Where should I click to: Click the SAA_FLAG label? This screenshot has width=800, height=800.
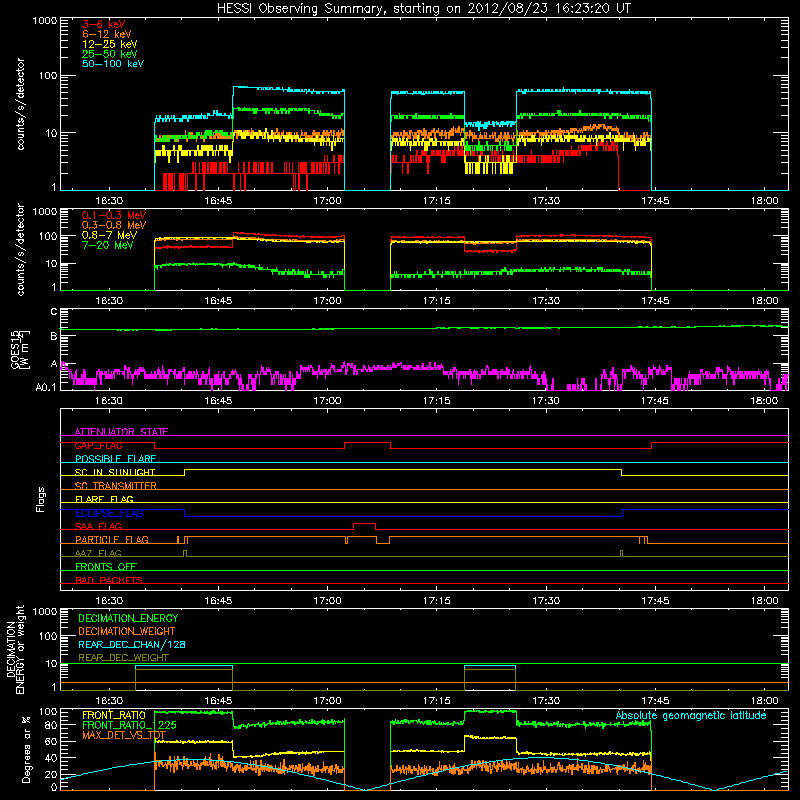click(x=98, y=526)
